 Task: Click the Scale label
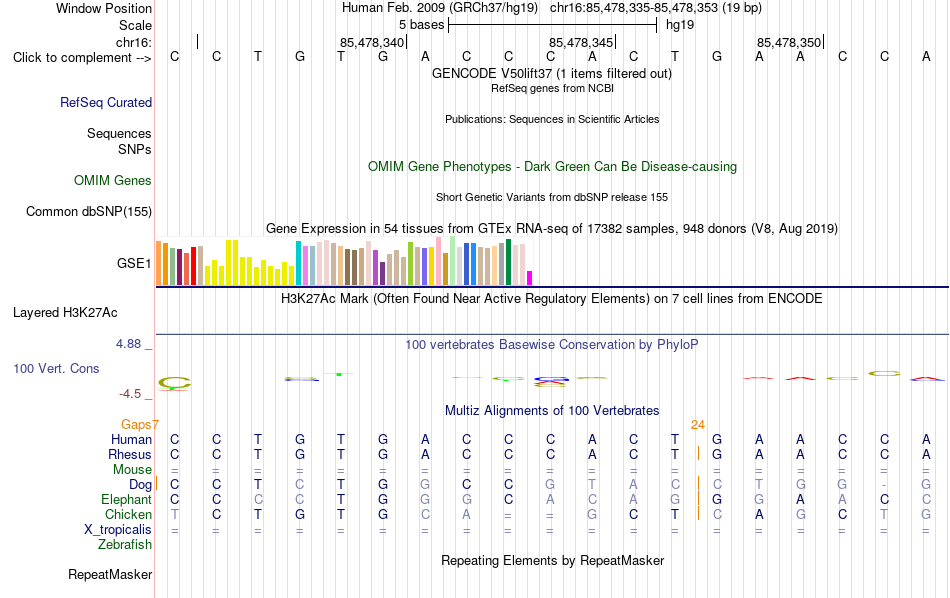click(135, 25)
